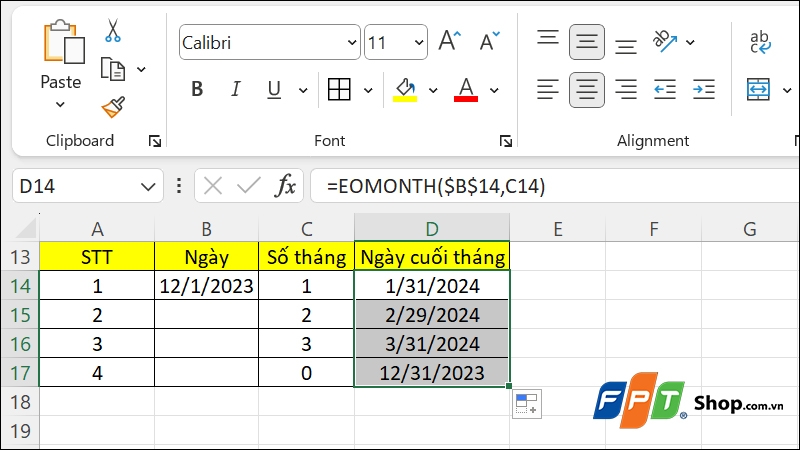This screenshot has height=450, width=800.
Task: Click the Orientation text rotation icon
Action: [665, 41]
